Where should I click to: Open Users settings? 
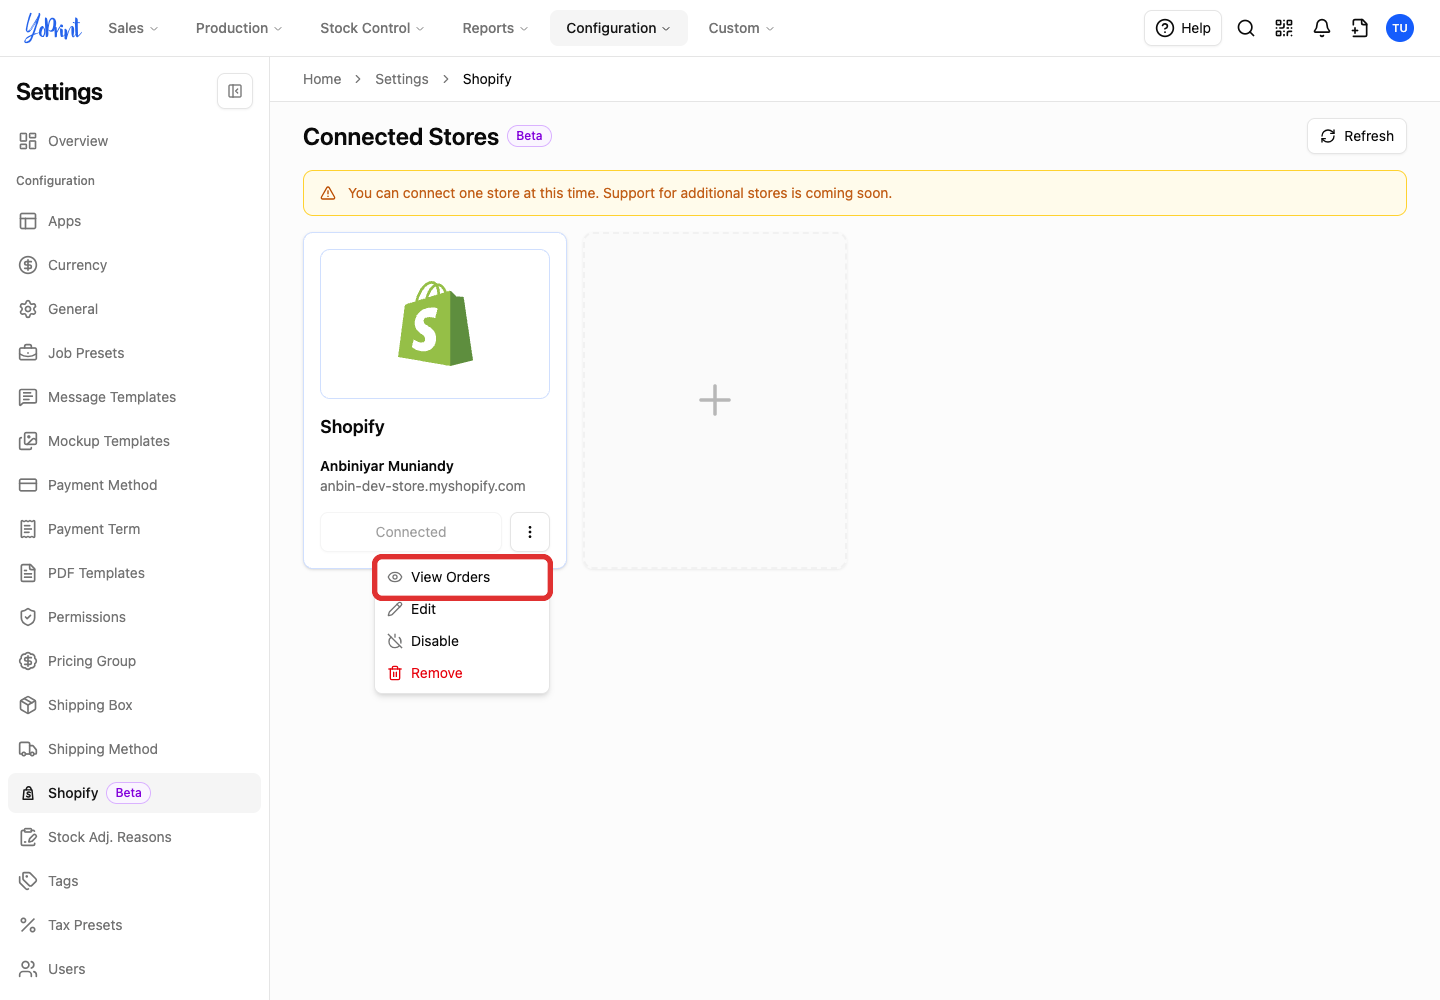pos(134,969)
